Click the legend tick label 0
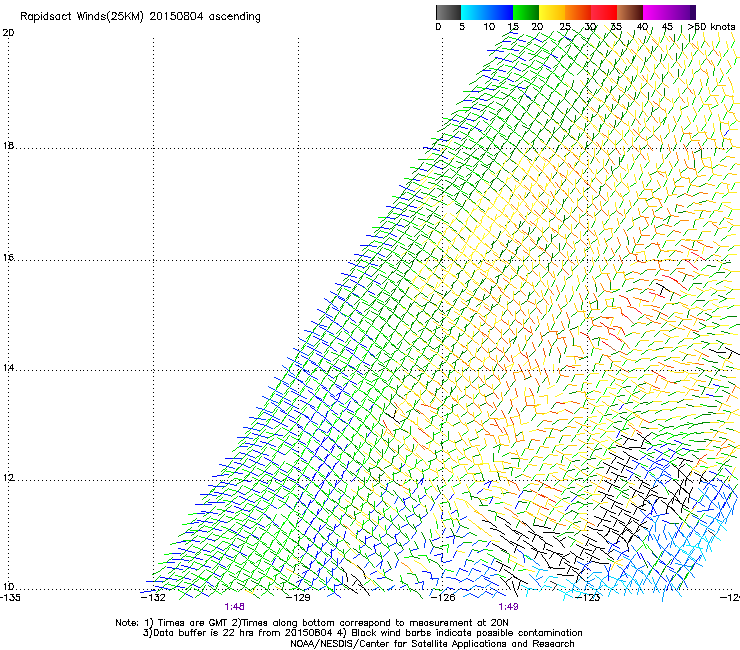 click(438, 27)
